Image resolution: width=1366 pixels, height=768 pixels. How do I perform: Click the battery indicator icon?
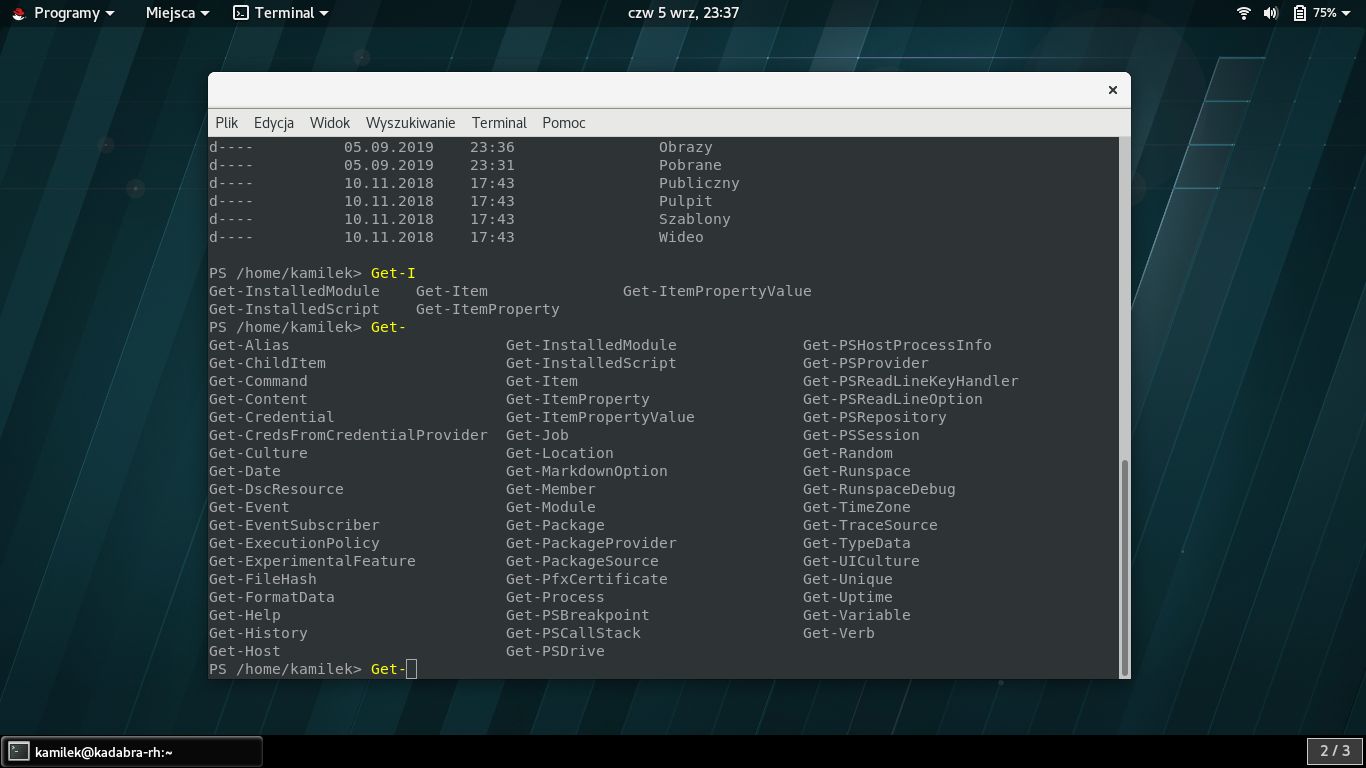click(1299, 13)
